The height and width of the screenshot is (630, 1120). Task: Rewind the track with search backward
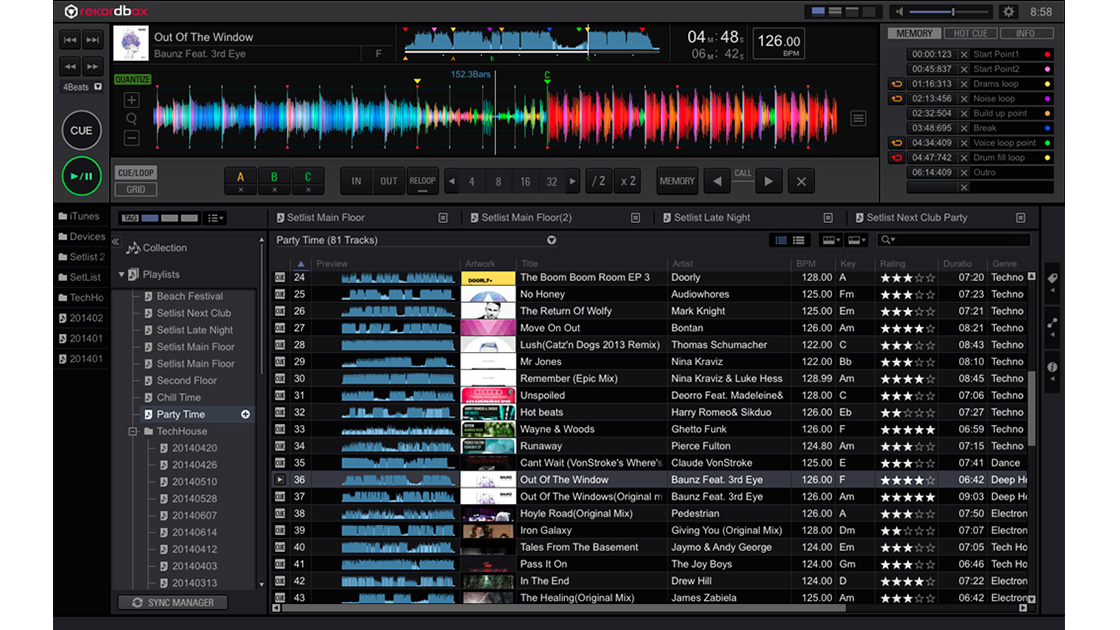(70, 66)
